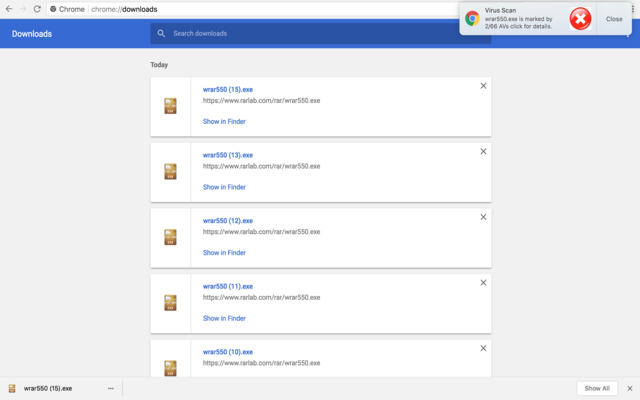Click the Chrome site info icon in address bar
The image size is (640, 400).
pos(53,9)
